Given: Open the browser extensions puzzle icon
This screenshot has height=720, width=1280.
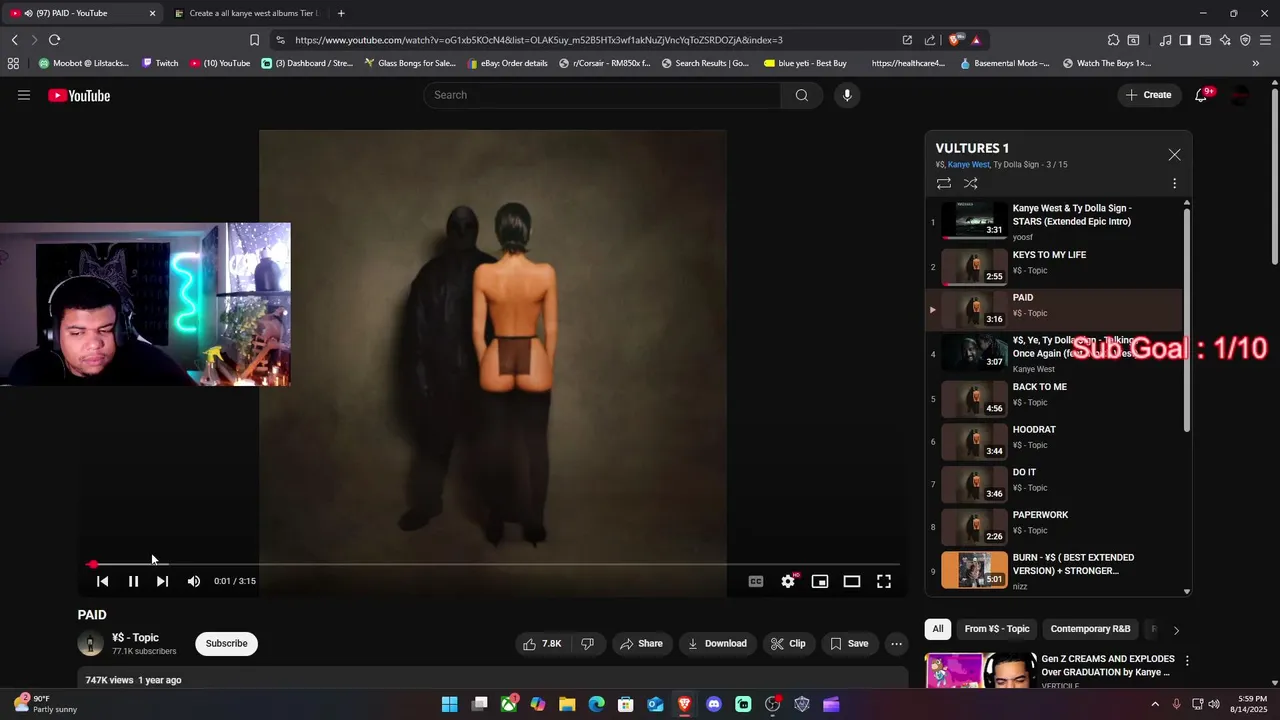Looking at the screenshot, I should click(1113, 40).
